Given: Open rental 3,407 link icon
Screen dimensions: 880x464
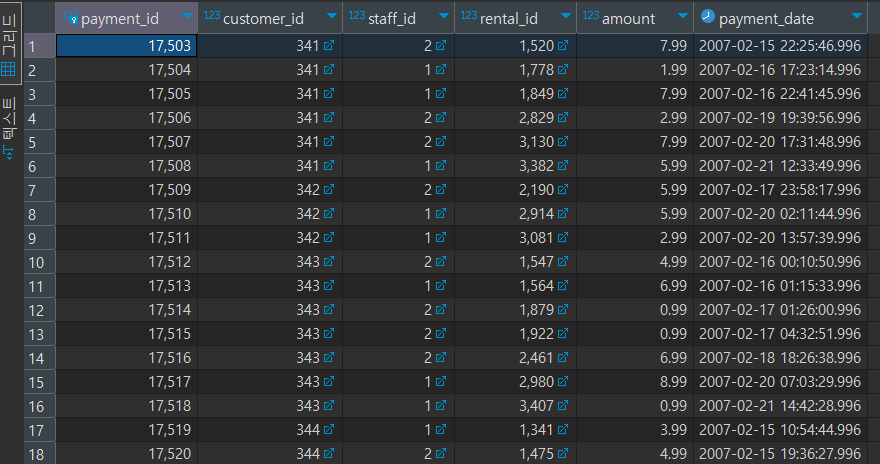Looking at the screenshot, I should pos(563,406).
